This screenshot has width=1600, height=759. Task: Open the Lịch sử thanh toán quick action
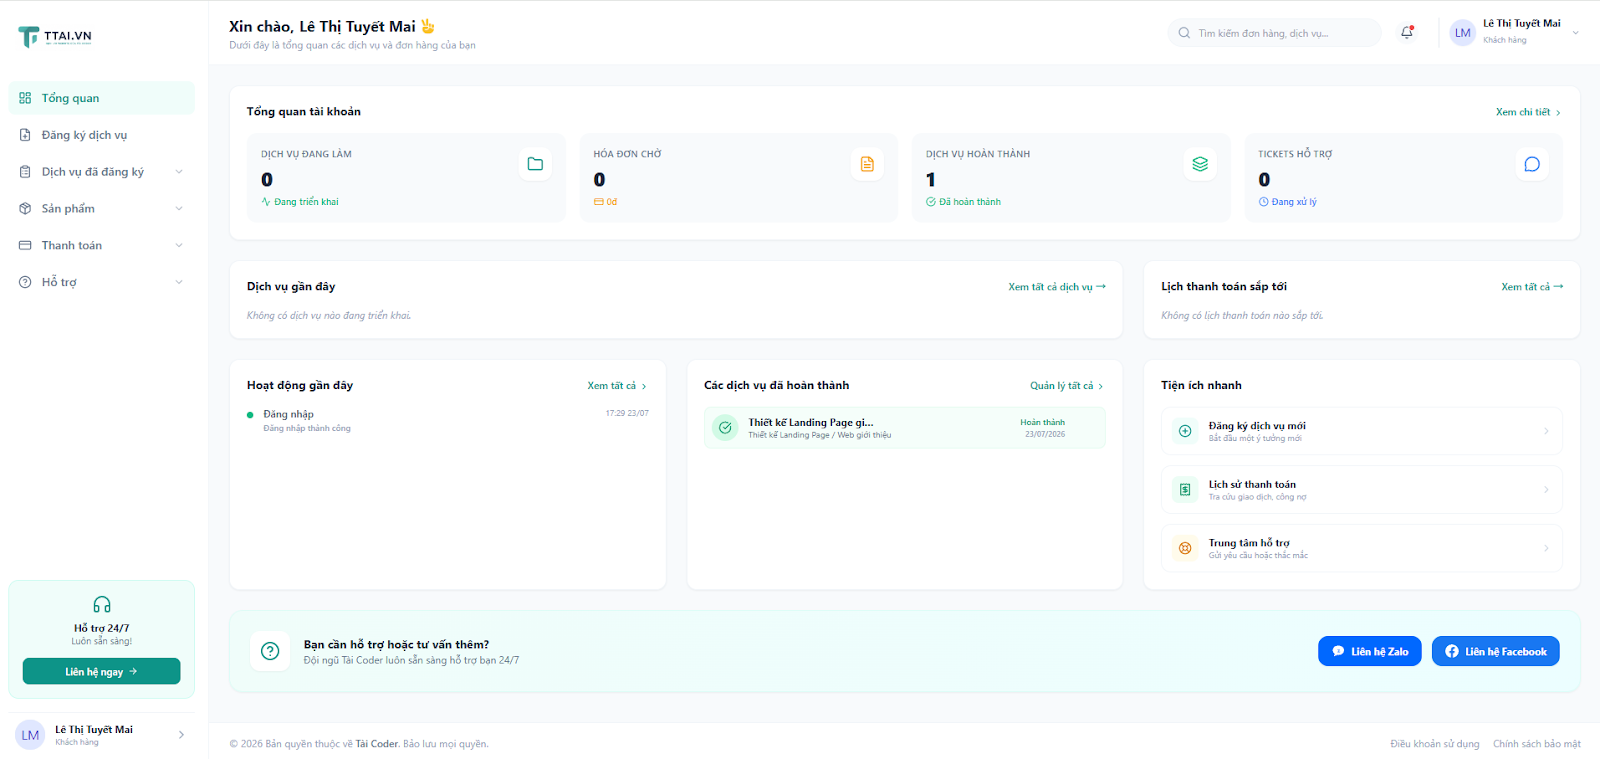click(1361, 490)
